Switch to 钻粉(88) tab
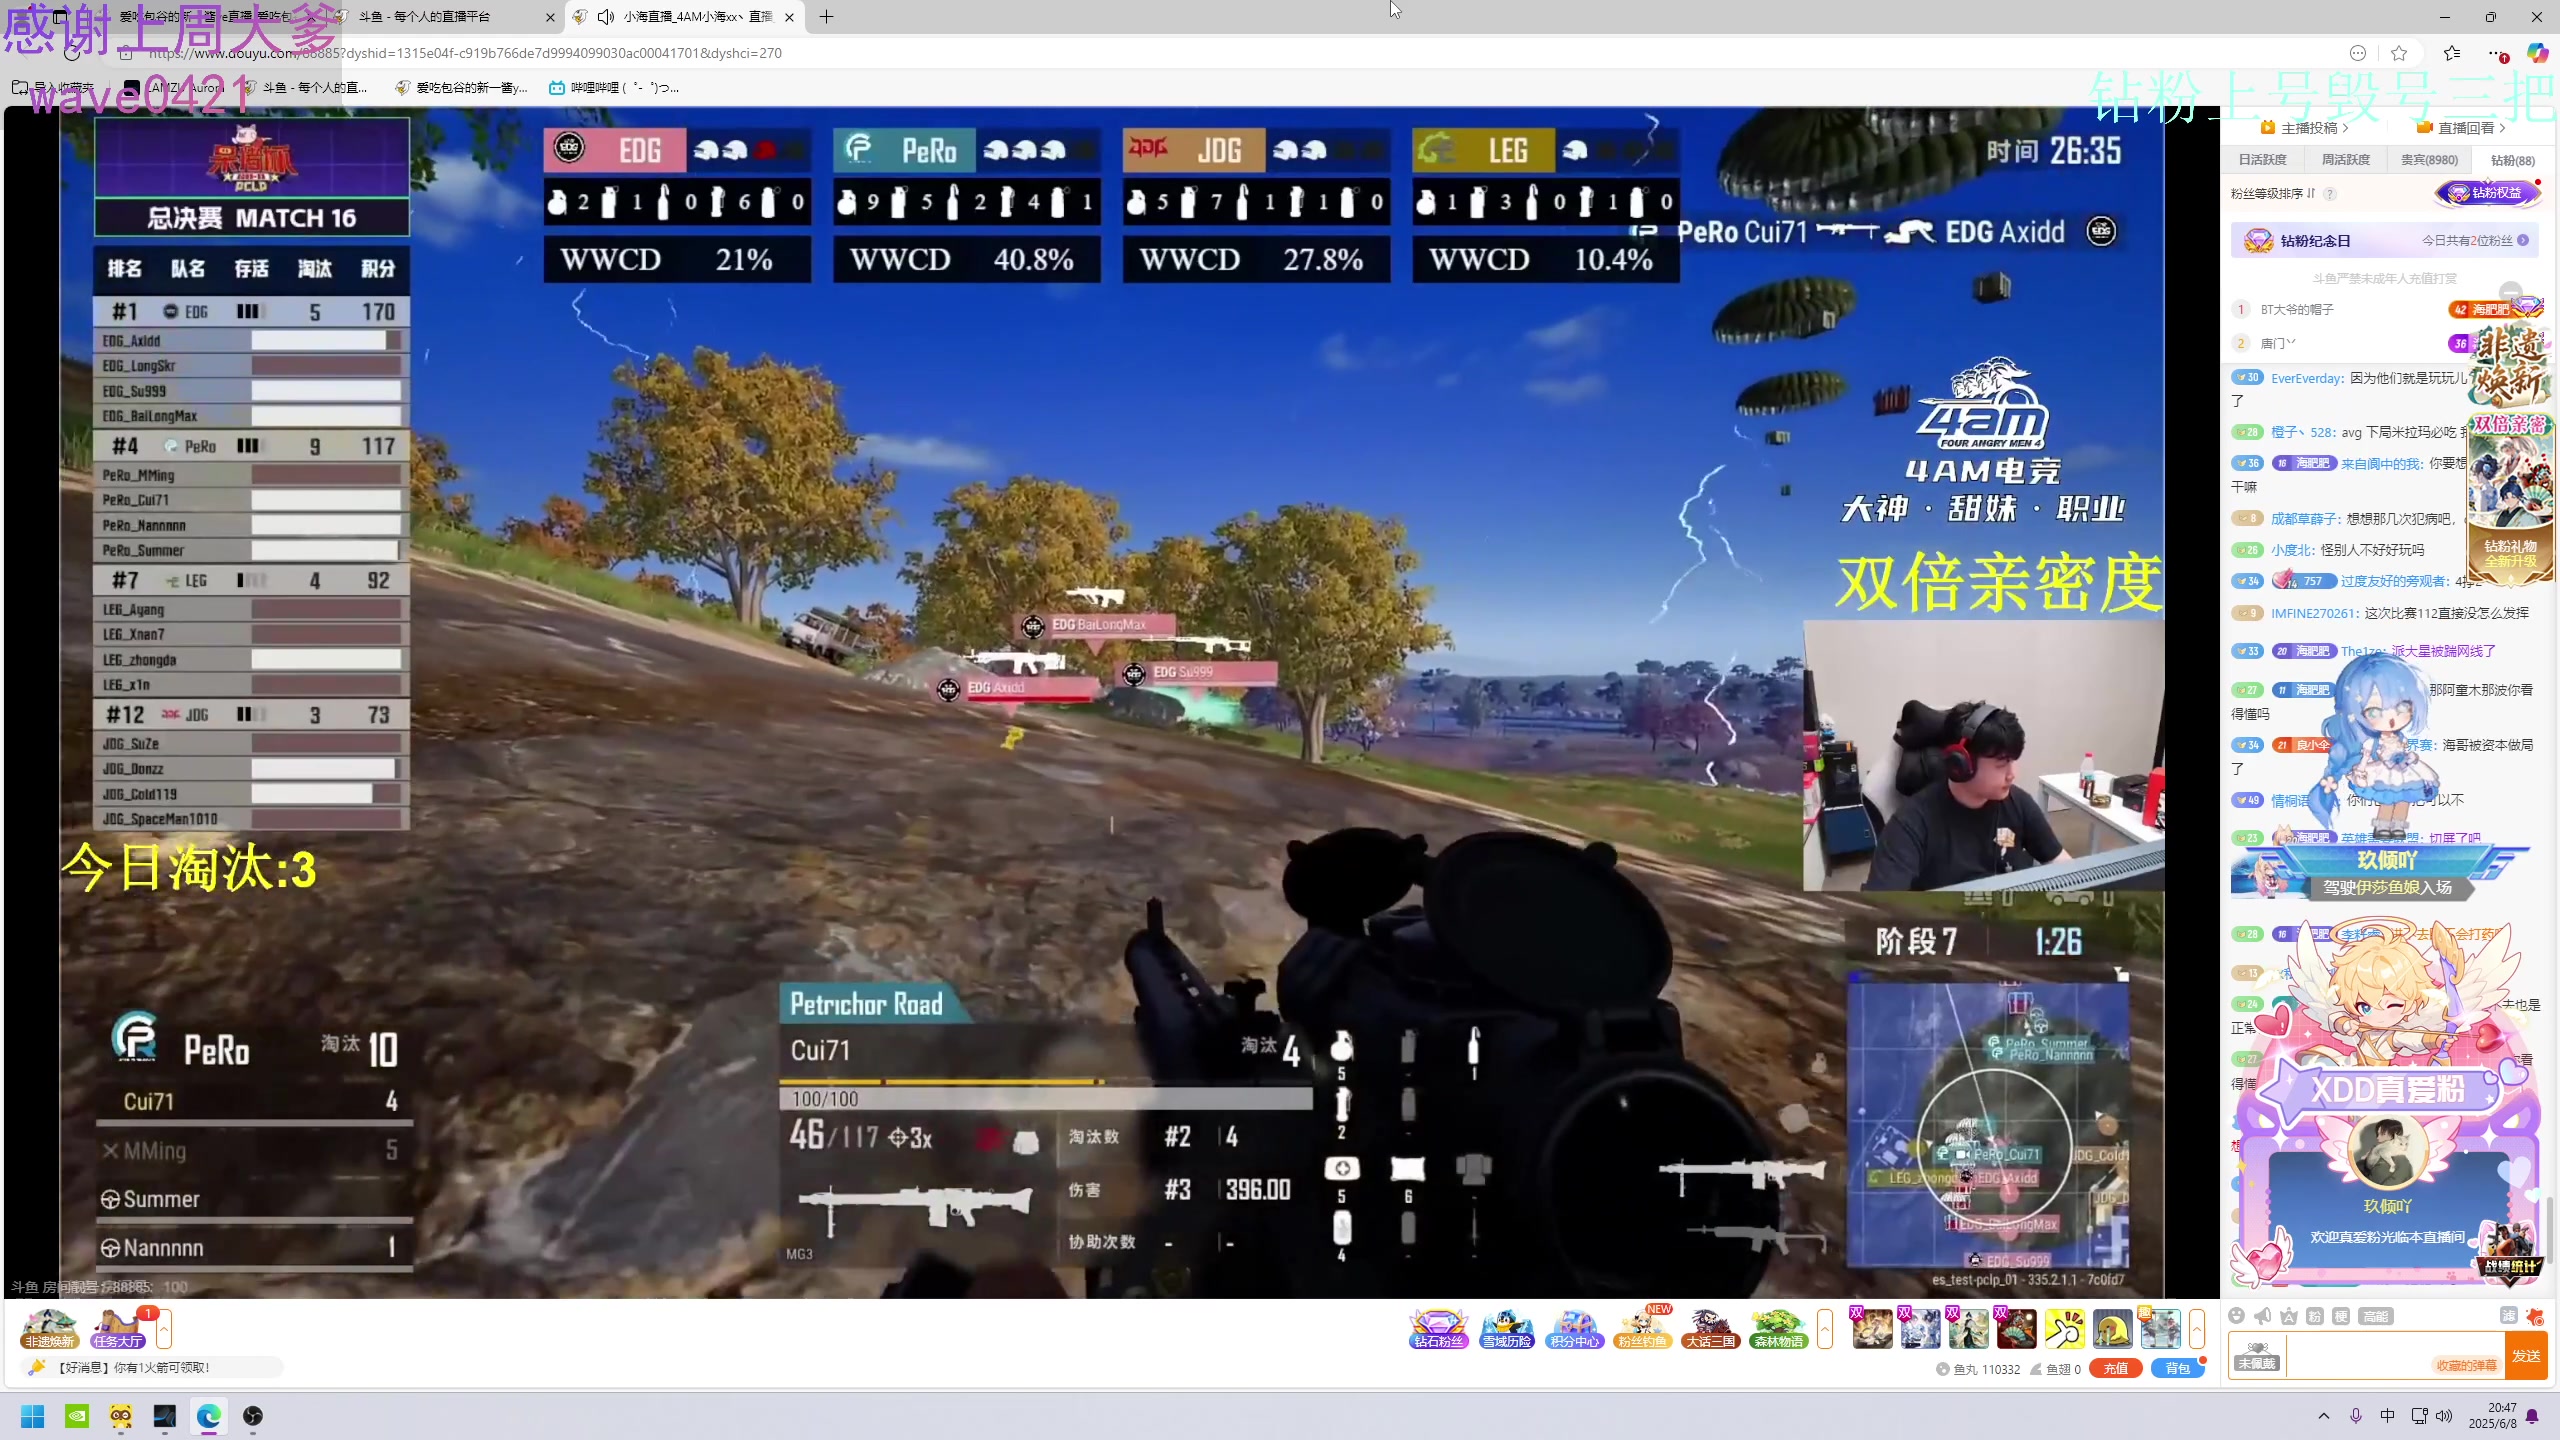2560x1440 pixels. coord(2513,160)
